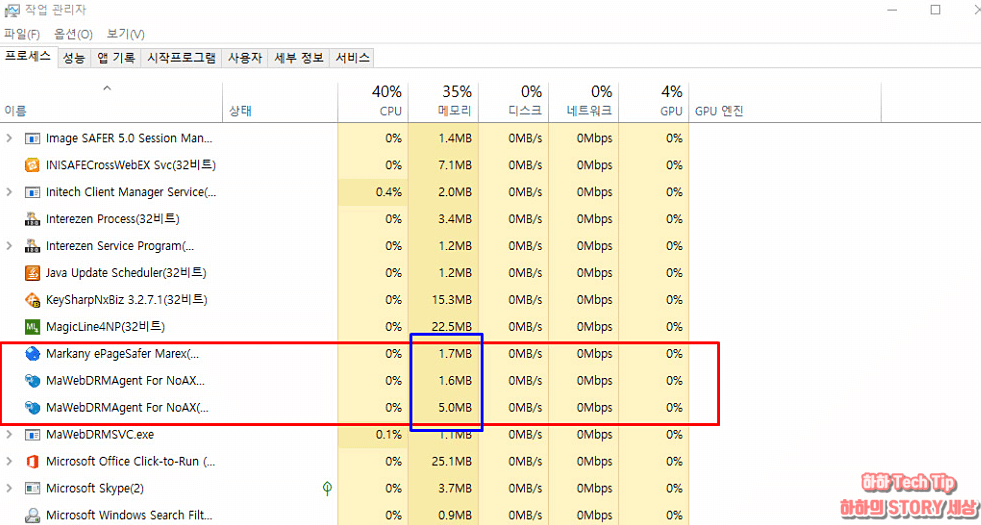Click the Java Update Scheduler icon
The image size is (981, 525).
tap(32, 273)
